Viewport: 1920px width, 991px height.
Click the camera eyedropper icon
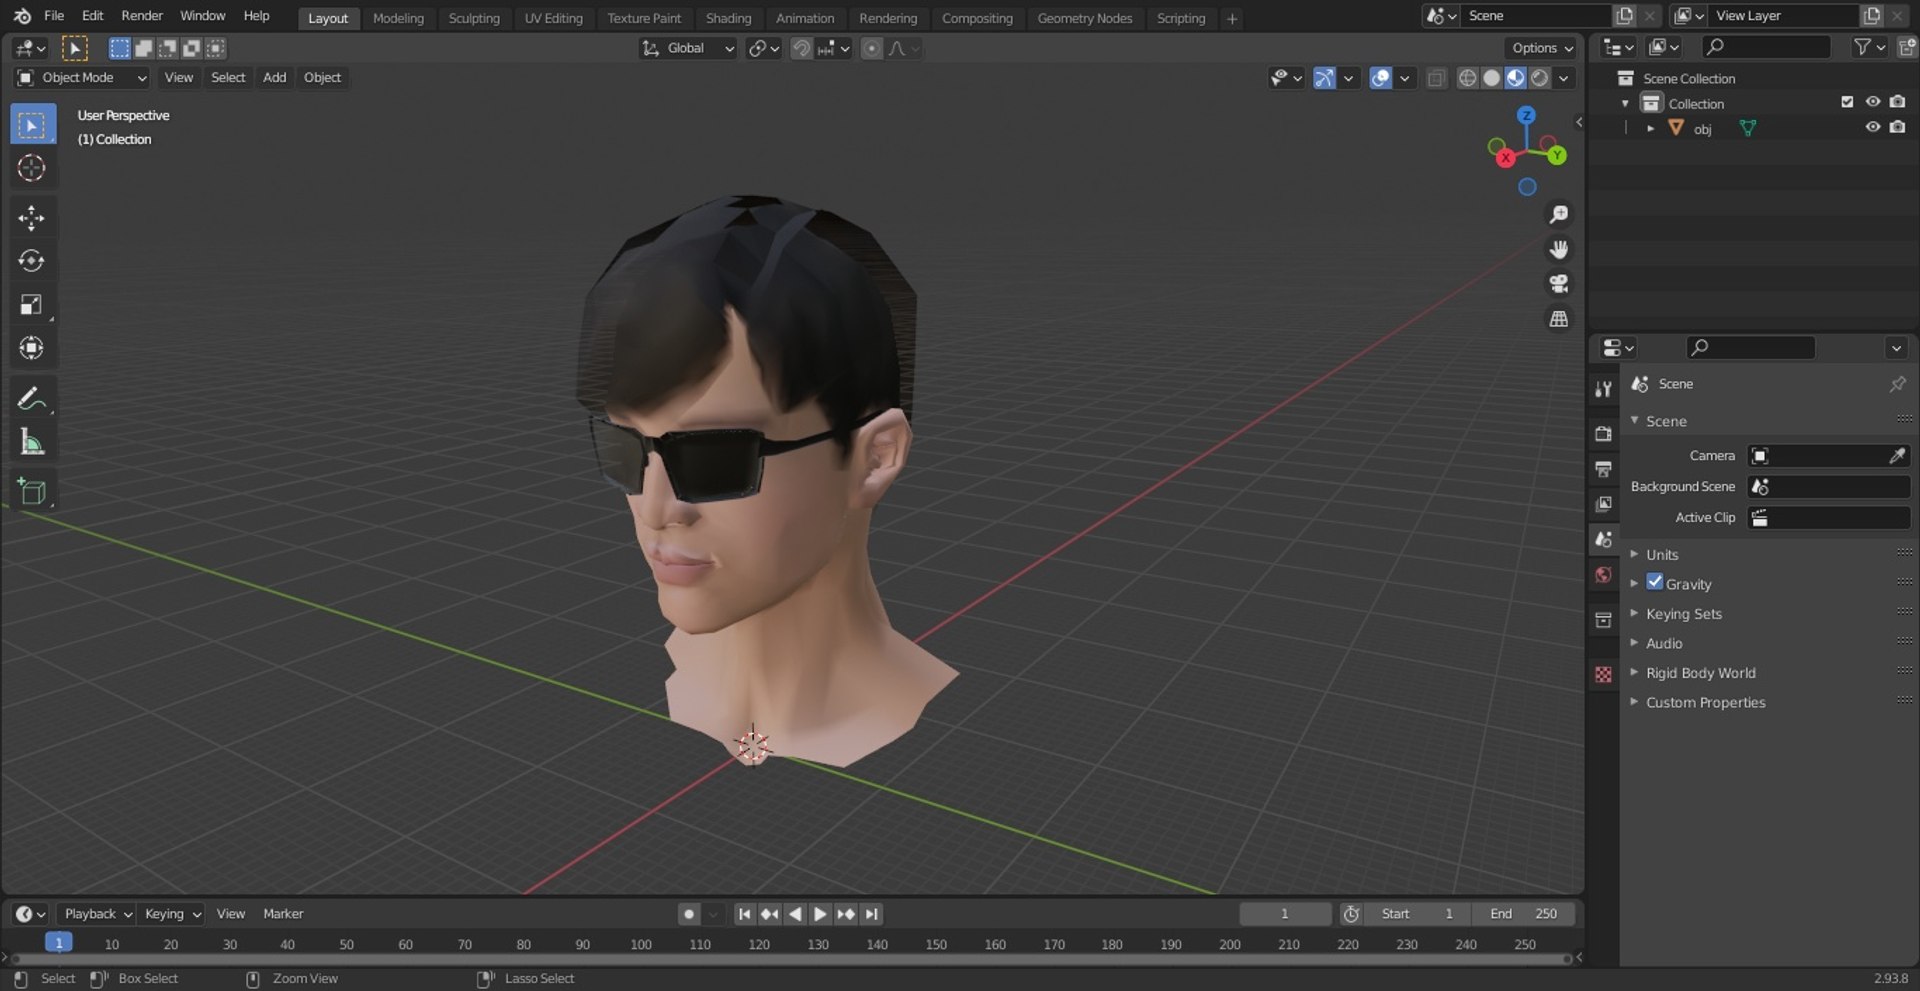[x=1897, y=456]
